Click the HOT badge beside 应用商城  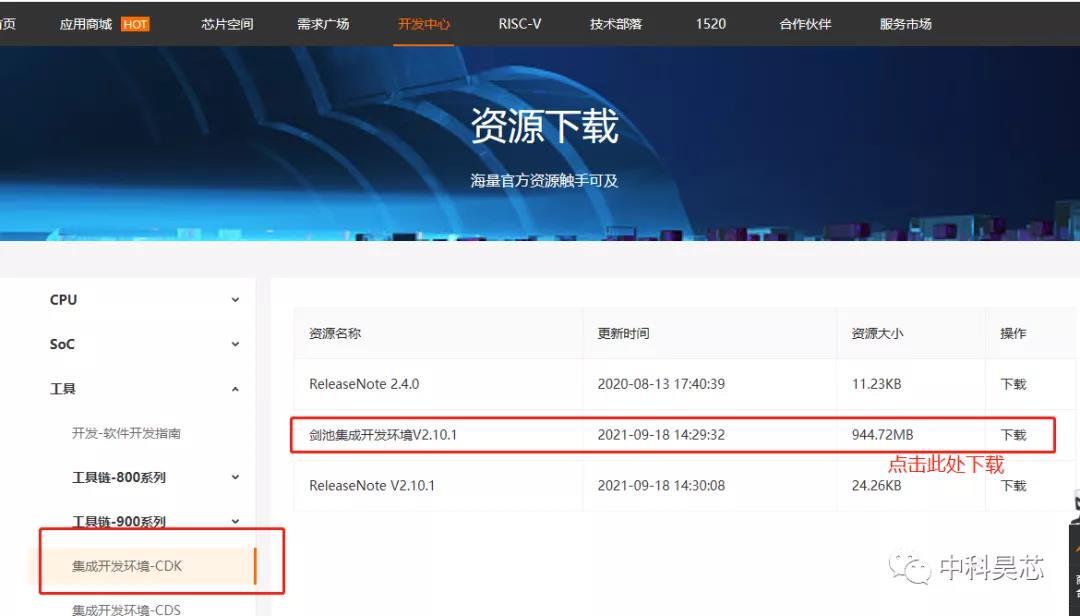click(135, 24)
